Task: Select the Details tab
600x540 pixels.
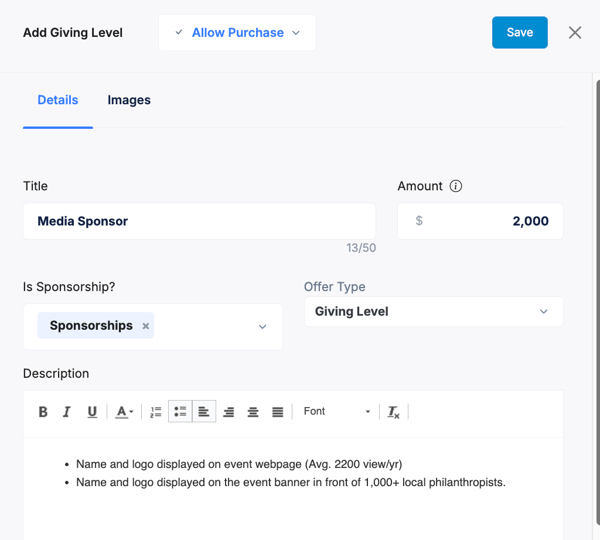Action: pos(58,100)
